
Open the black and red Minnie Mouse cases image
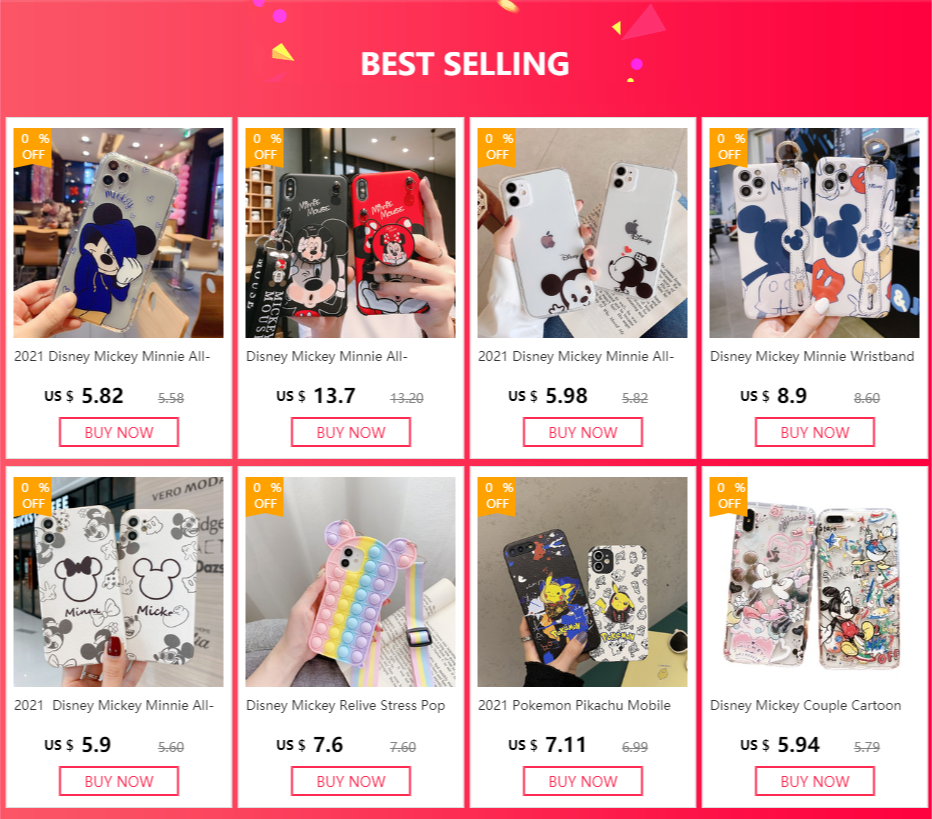[x=351, y=233]
